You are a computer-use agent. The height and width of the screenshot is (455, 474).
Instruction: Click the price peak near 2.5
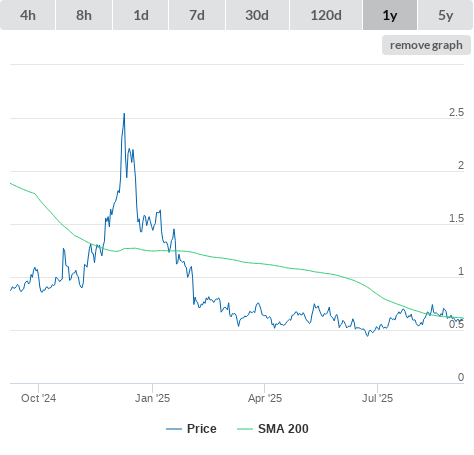[124, 114]
